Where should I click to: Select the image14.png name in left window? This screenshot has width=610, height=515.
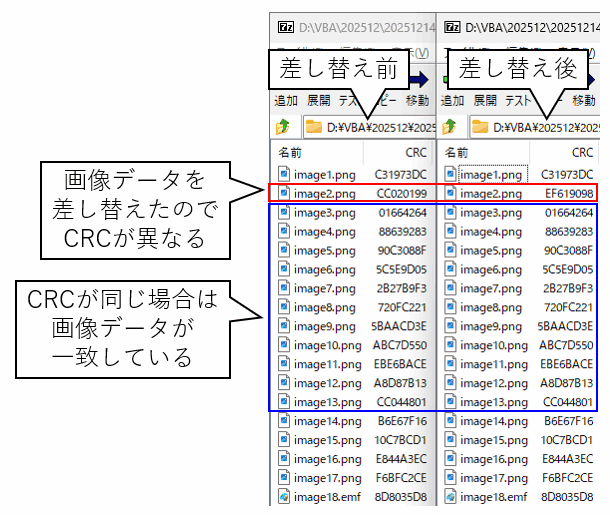coord(328,421)
